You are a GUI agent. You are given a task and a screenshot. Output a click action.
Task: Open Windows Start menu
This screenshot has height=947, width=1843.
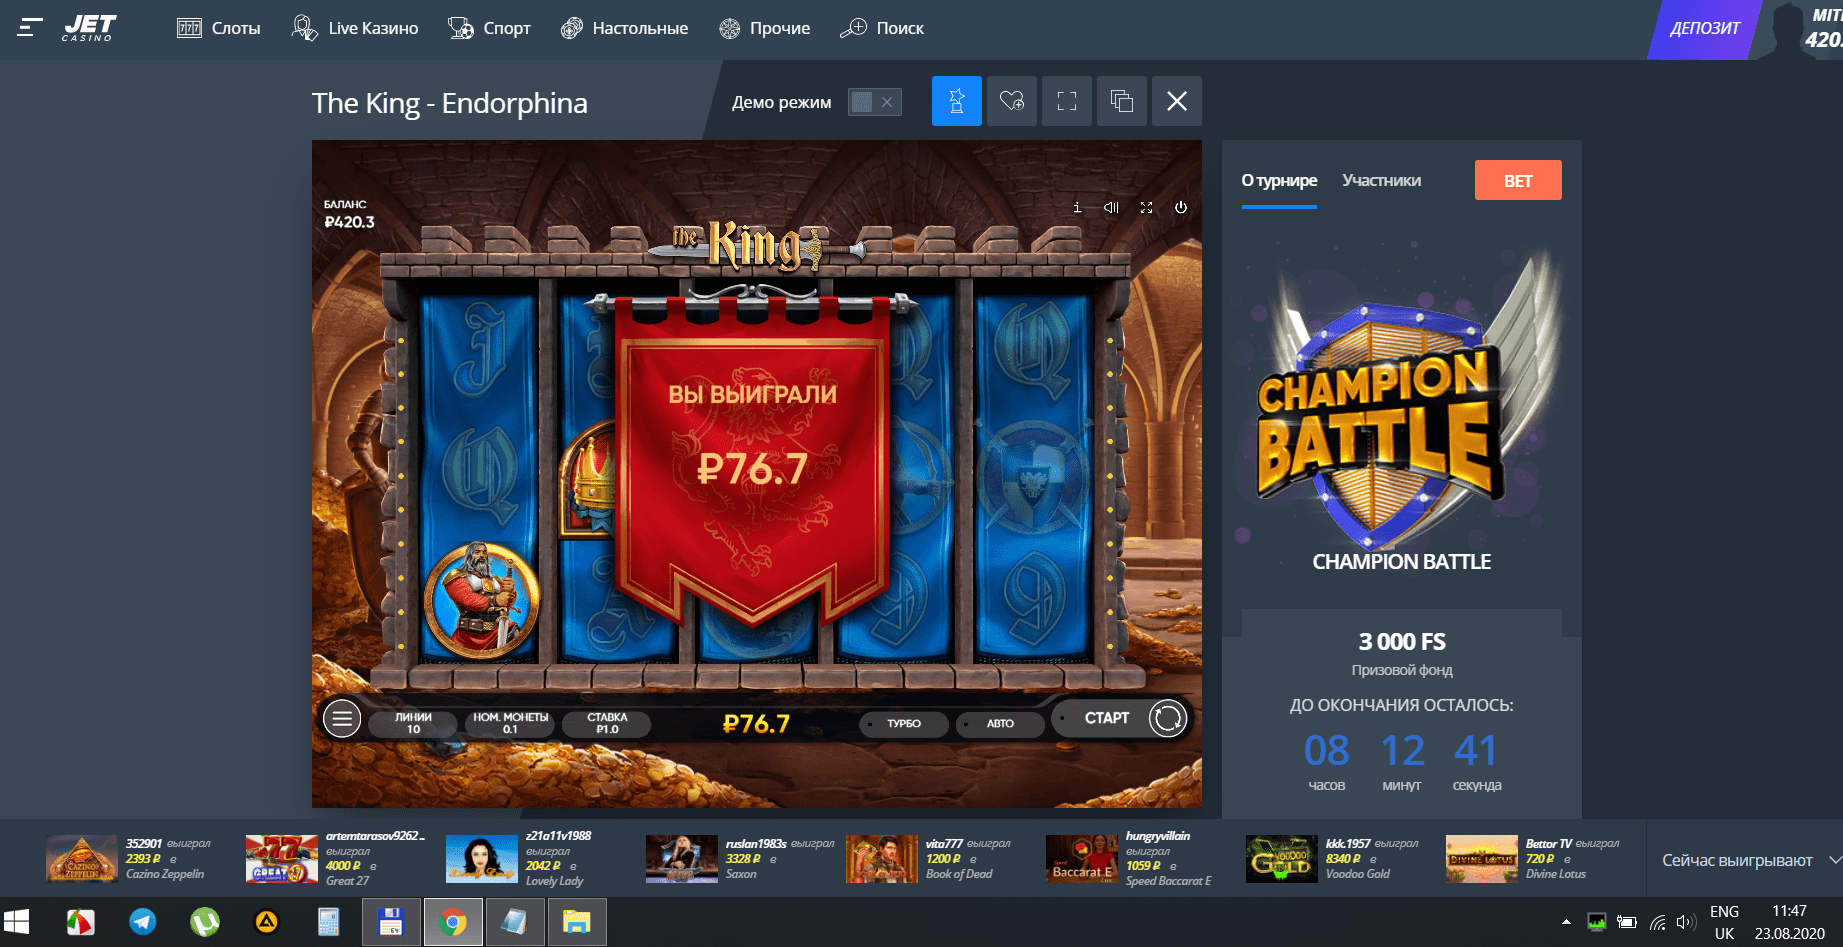pos(17,922)
